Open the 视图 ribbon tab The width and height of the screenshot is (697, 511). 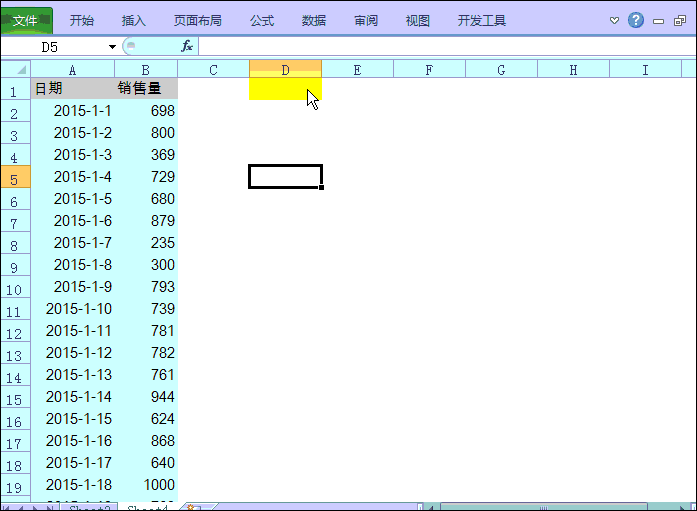coord(417,20)
